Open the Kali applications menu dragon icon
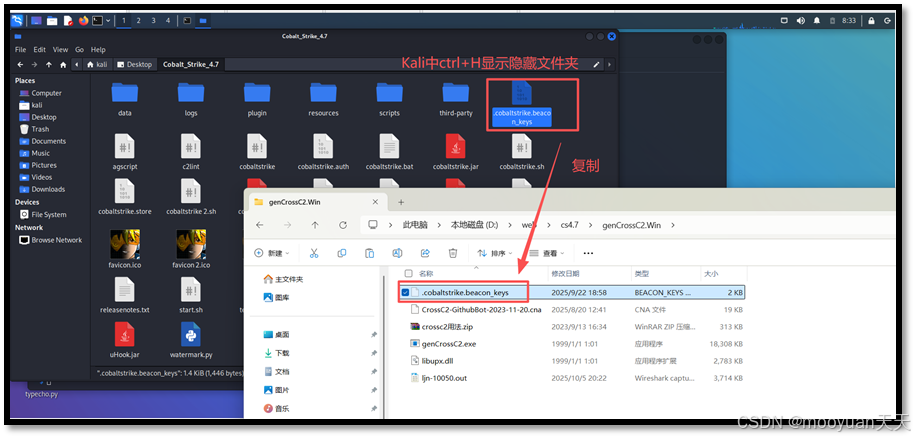 [x=17, y=20]
